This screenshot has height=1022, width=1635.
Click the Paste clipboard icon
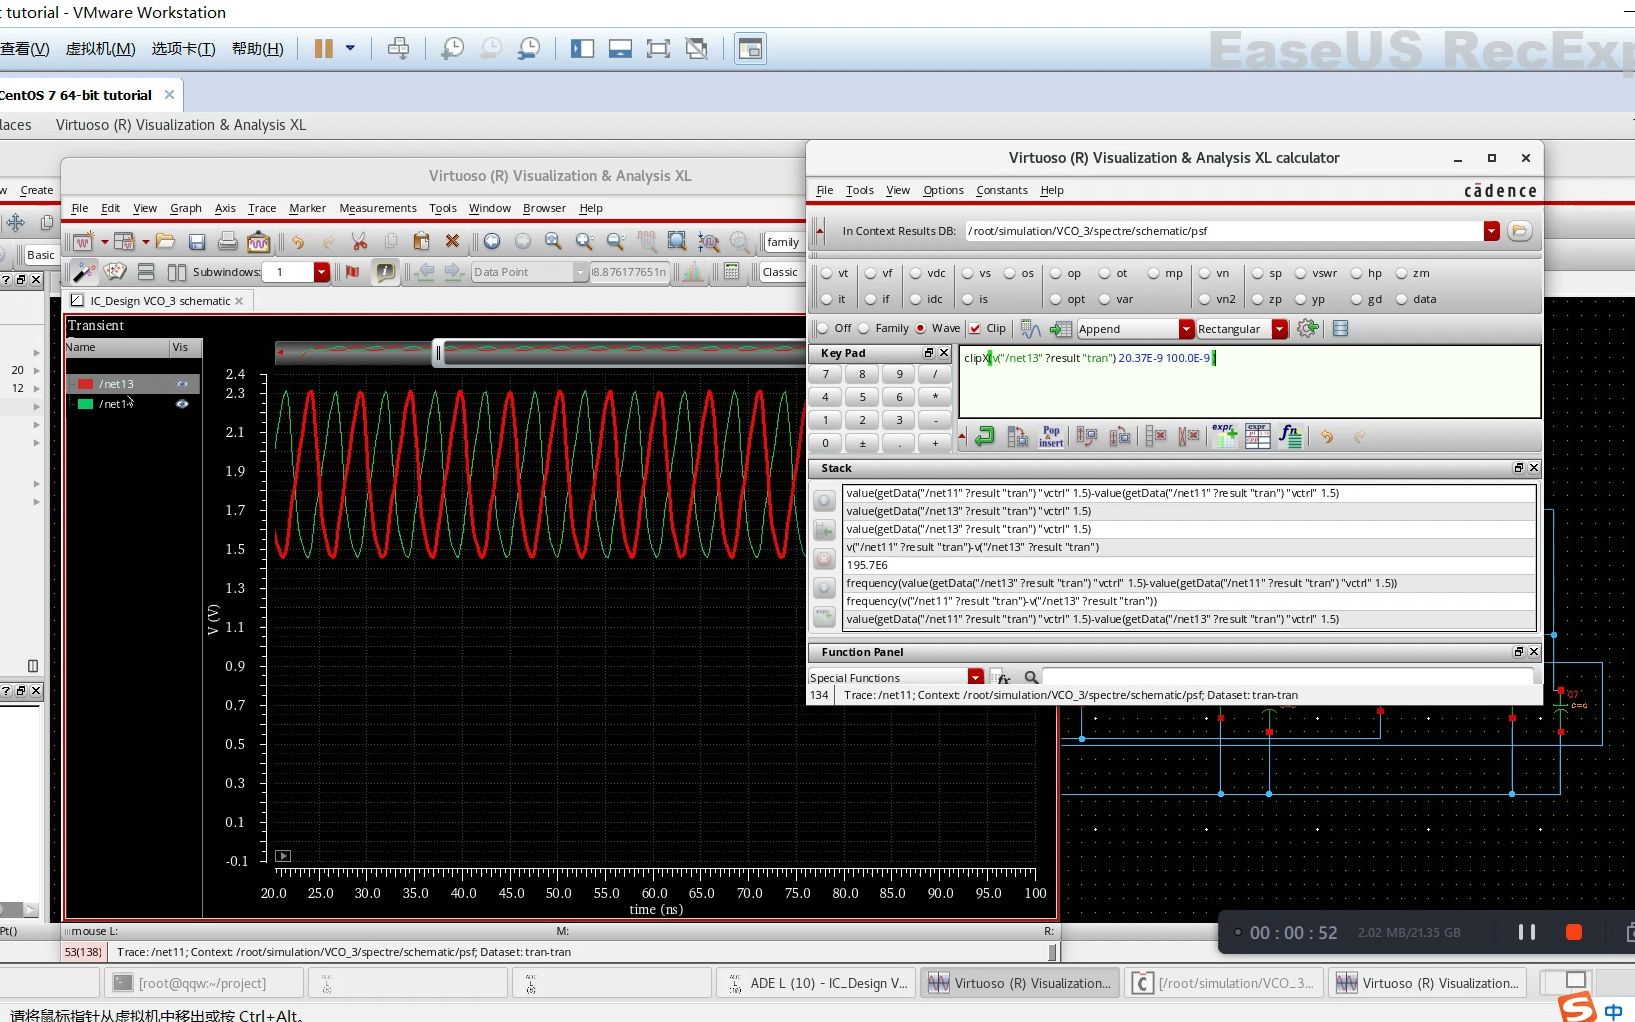click(421, 242)
